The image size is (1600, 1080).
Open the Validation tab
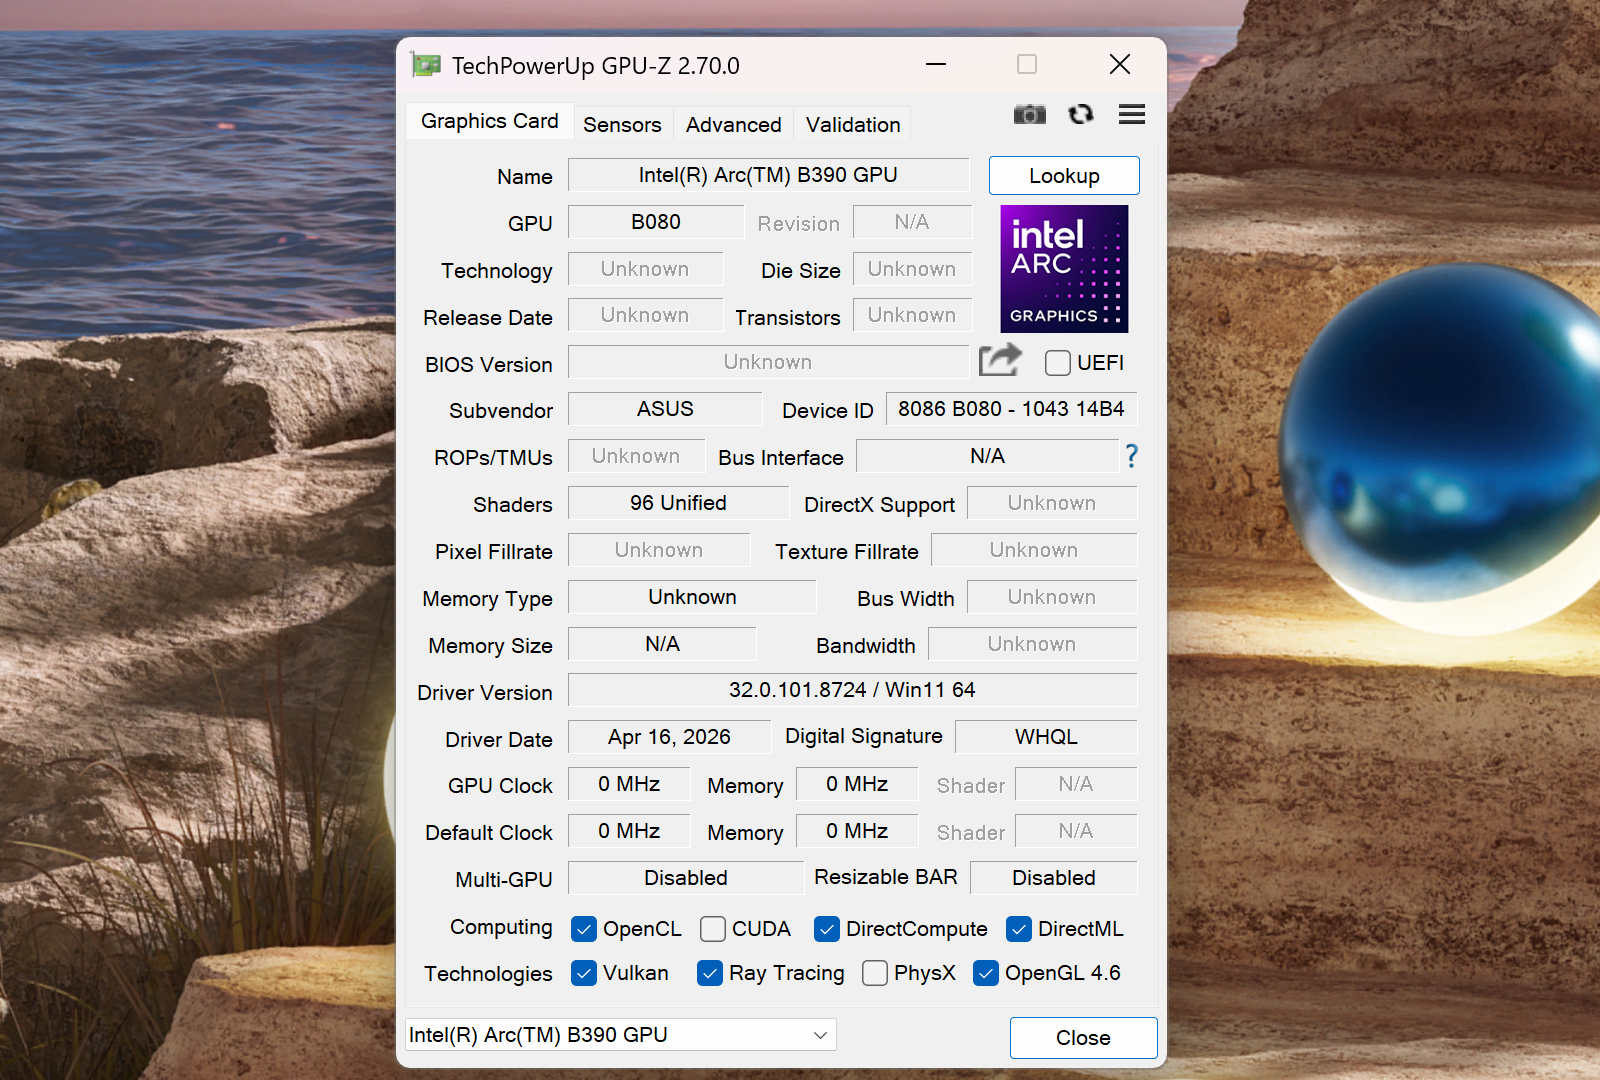[853, 124]
